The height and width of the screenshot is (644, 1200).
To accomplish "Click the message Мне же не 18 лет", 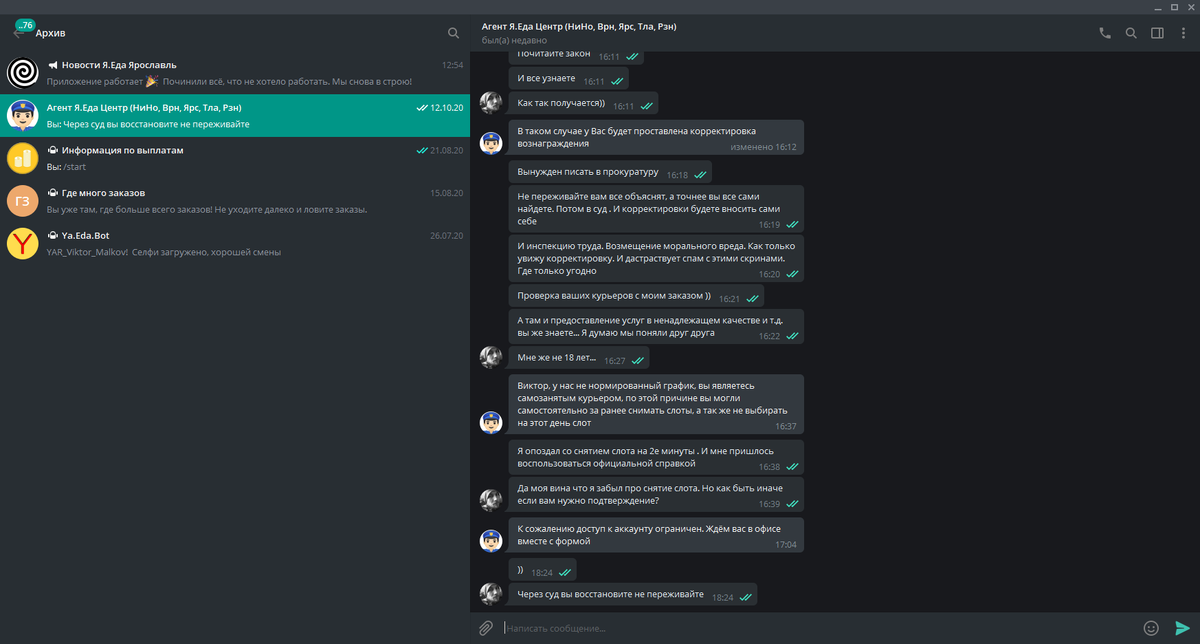I will pos(578,357).
